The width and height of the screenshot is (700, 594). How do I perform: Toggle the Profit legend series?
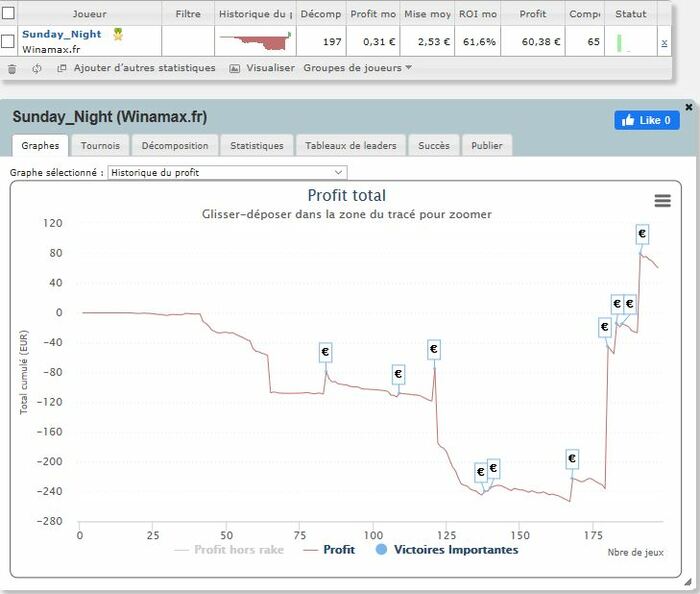point(329,550)
